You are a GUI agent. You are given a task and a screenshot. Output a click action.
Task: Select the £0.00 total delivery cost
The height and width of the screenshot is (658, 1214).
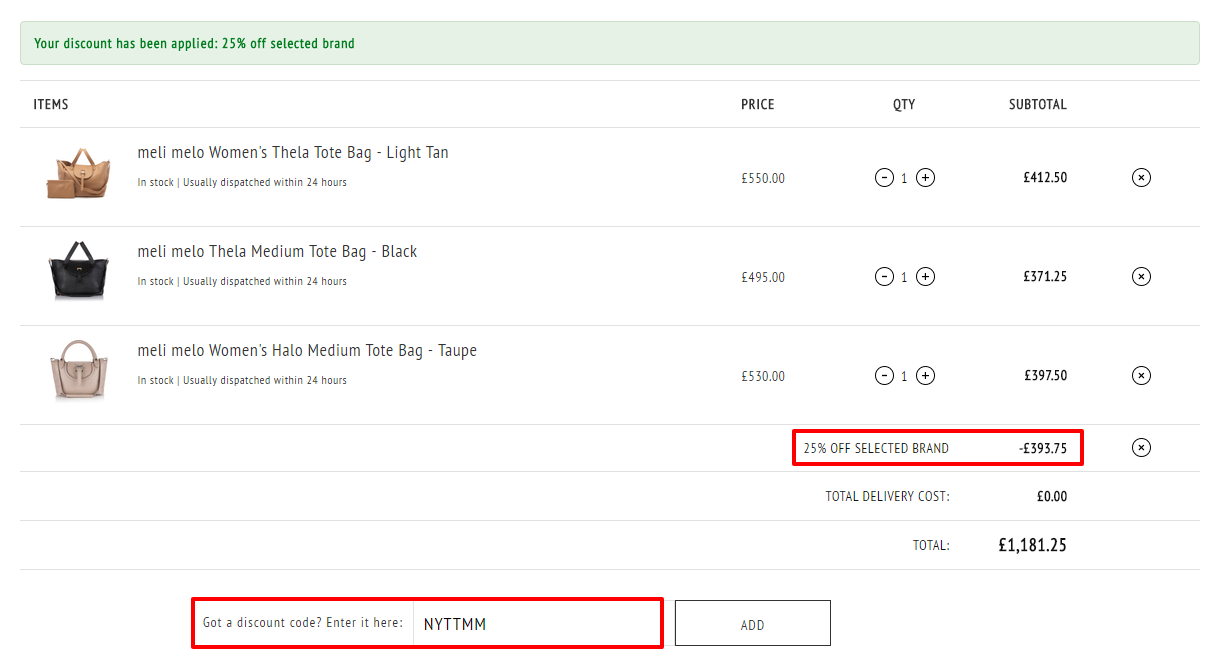(1052, 497)
